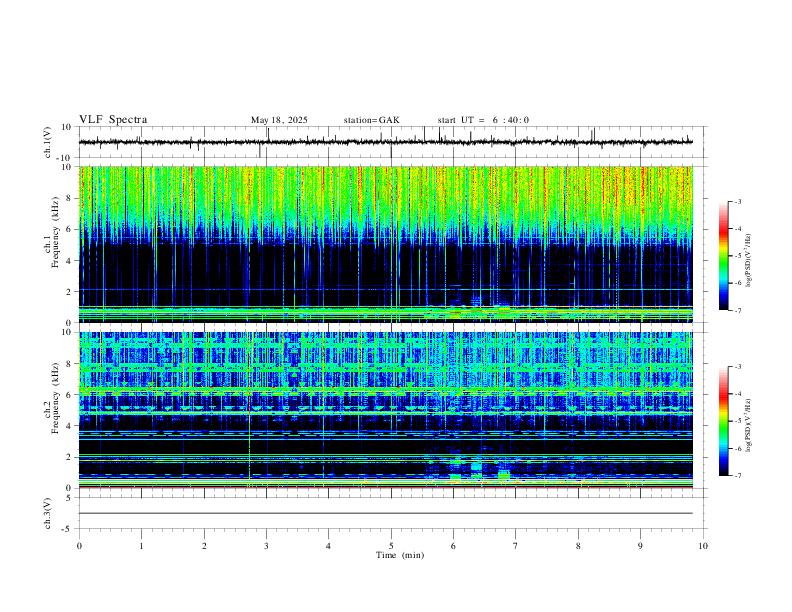
Task: Click the "station=GAK" label
Action: [371, 120]
